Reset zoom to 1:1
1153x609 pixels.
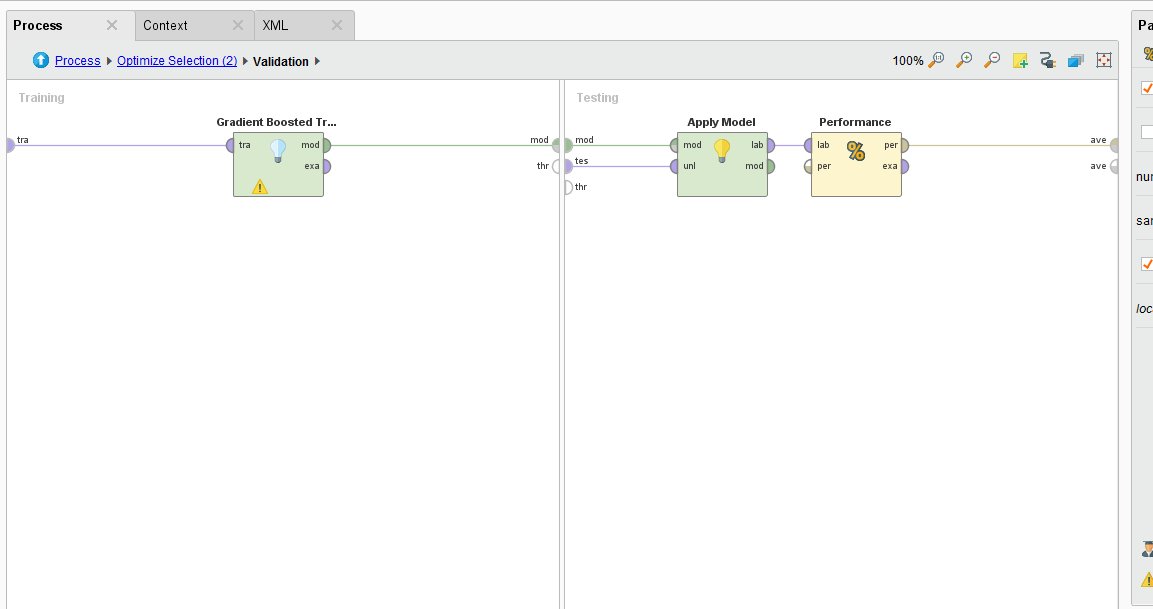936,60
